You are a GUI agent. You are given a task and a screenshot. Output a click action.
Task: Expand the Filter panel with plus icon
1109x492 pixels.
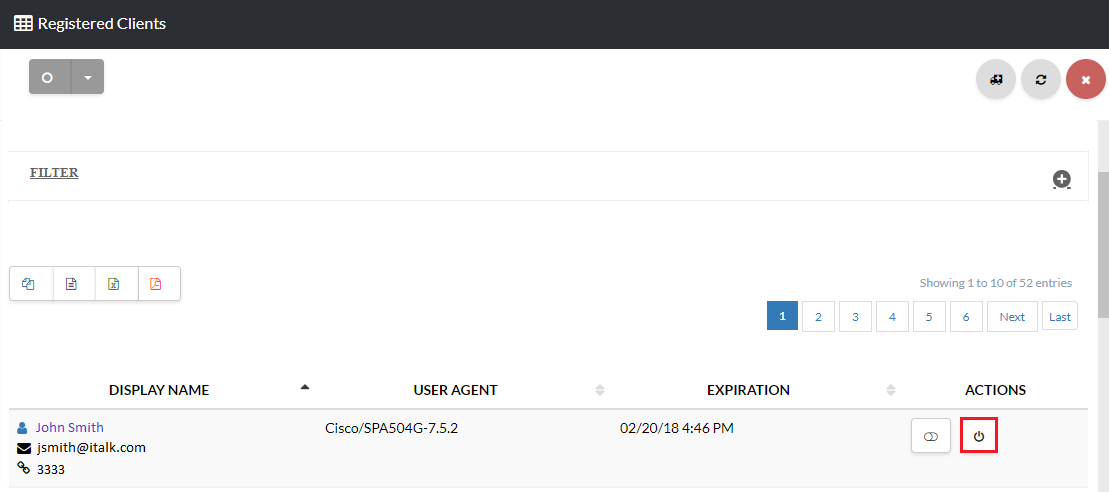pyautogui.click(x=1061, y=179)
